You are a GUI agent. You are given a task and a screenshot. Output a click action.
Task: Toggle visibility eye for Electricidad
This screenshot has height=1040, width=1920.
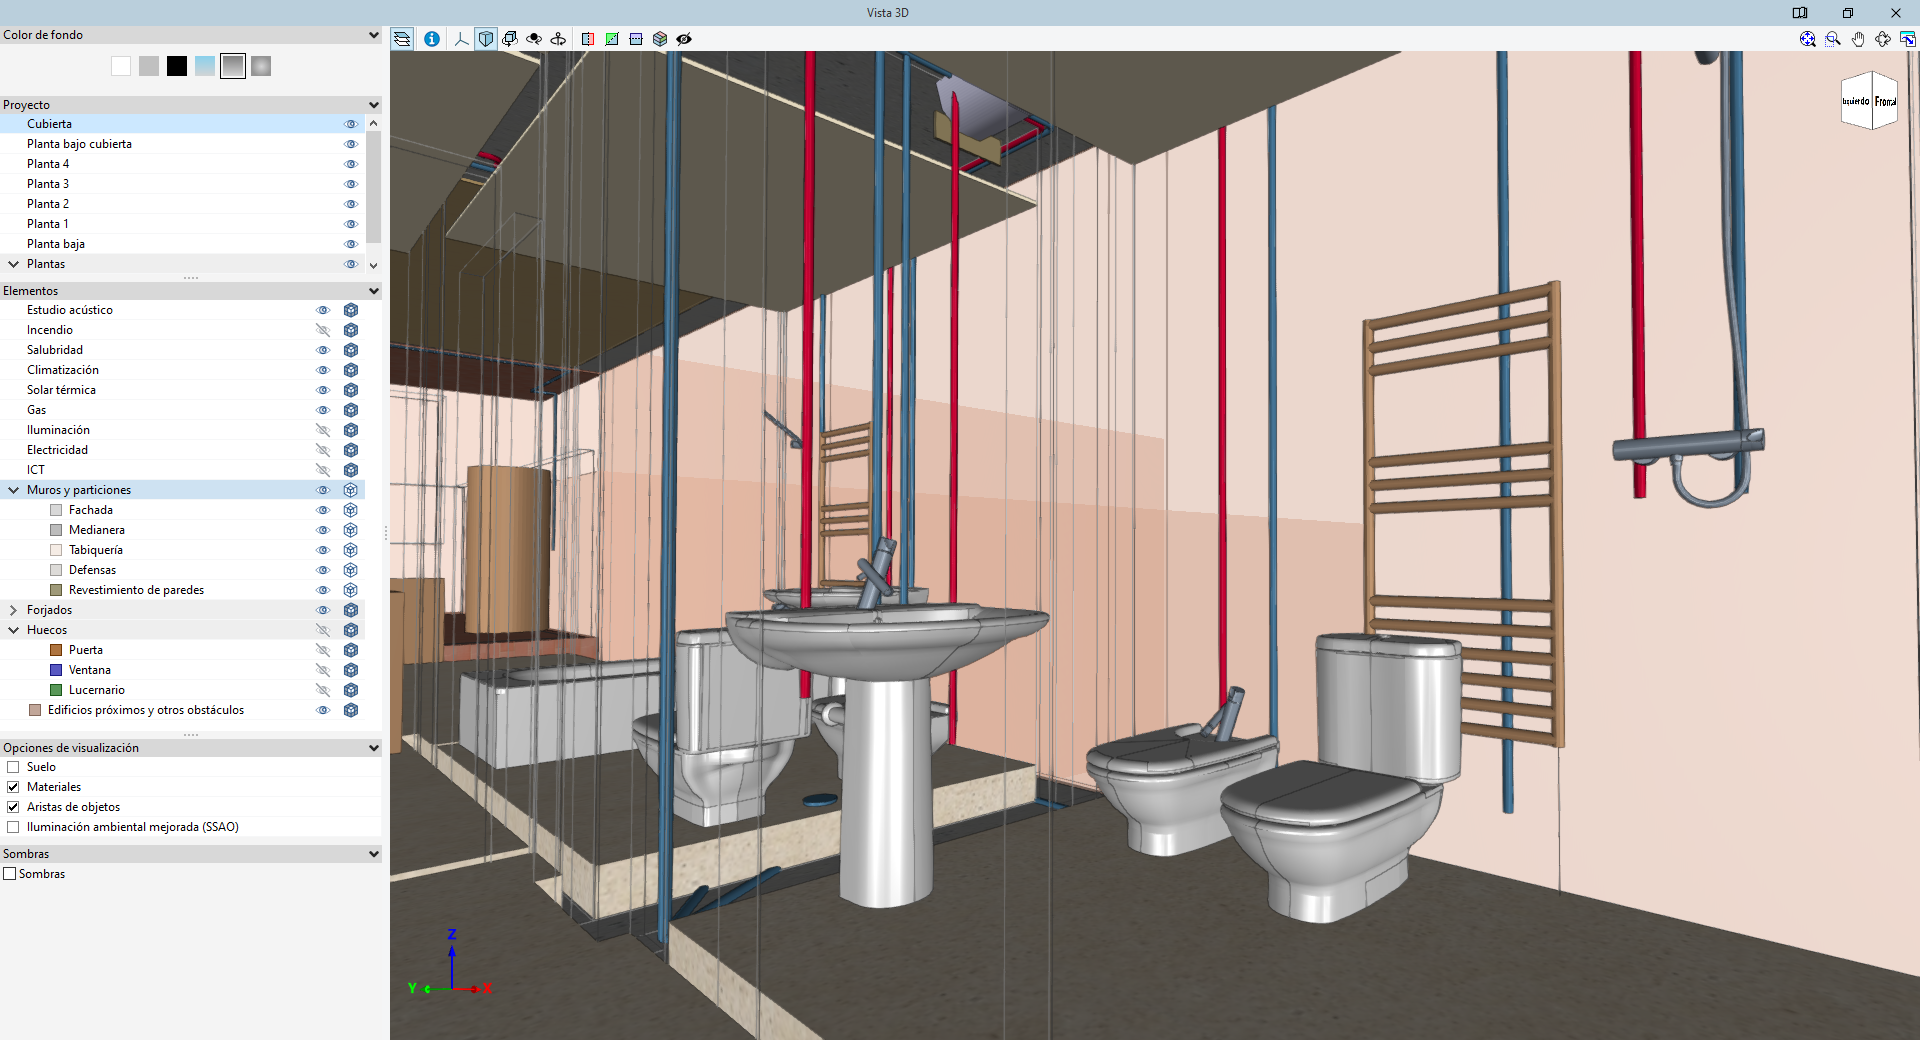[323, 450]
